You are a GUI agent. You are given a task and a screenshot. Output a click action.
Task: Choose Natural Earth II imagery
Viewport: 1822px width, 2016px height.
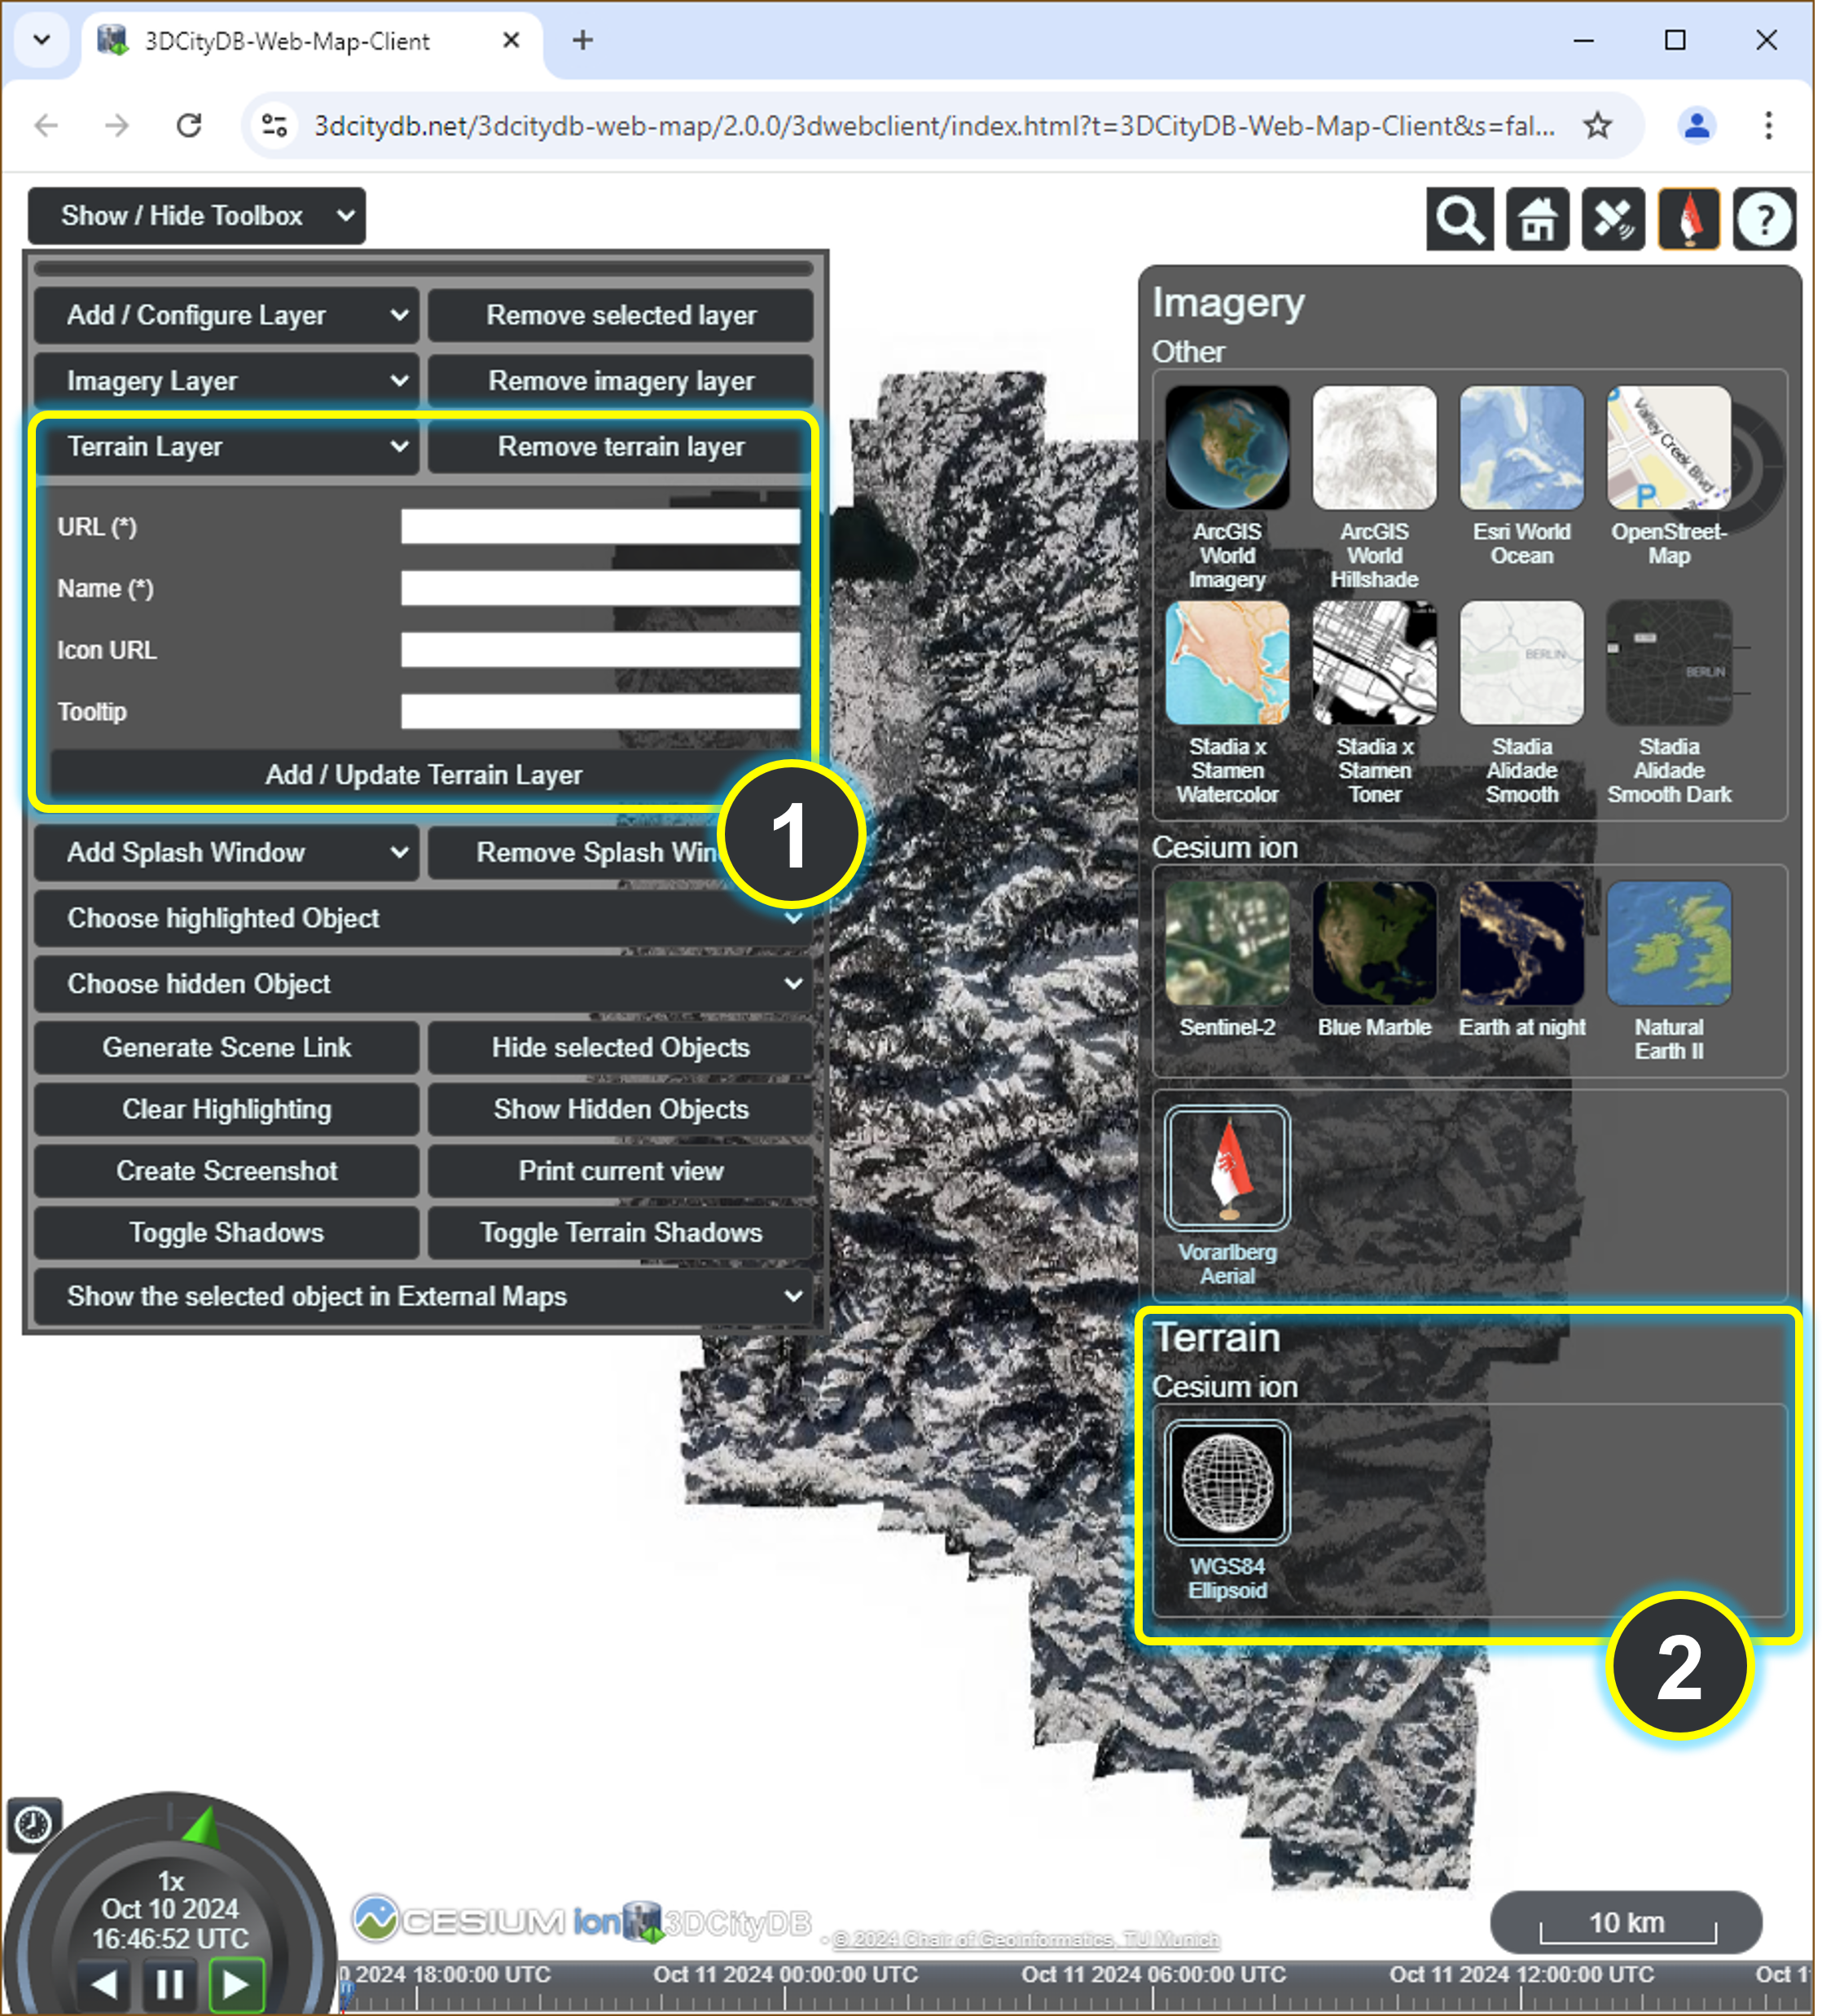point(1668,943)
